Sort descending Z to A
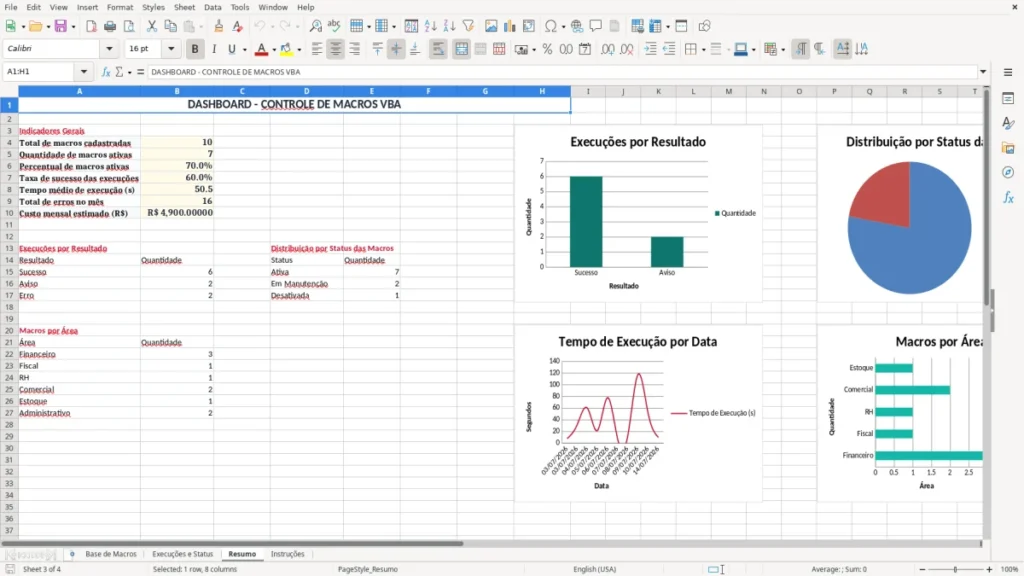1024x576 pixels. tap(449, 26)
